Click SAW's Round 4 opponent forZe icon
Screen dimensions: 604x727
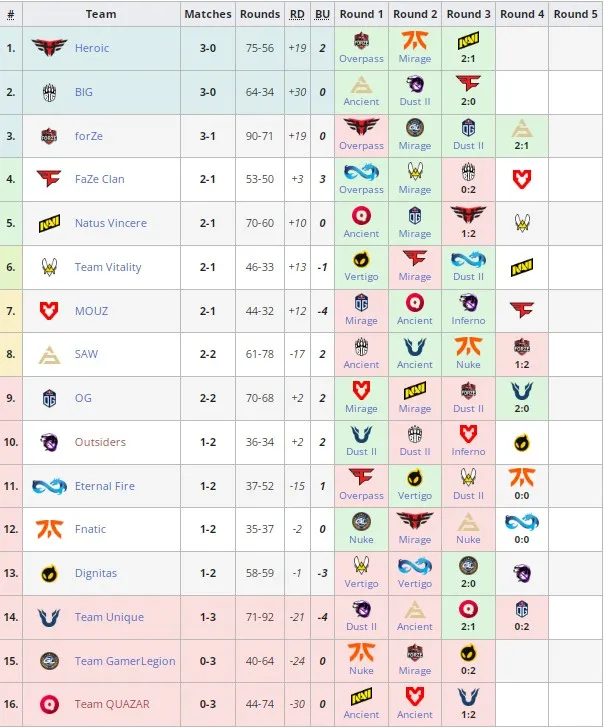click(x=521, y=347)
